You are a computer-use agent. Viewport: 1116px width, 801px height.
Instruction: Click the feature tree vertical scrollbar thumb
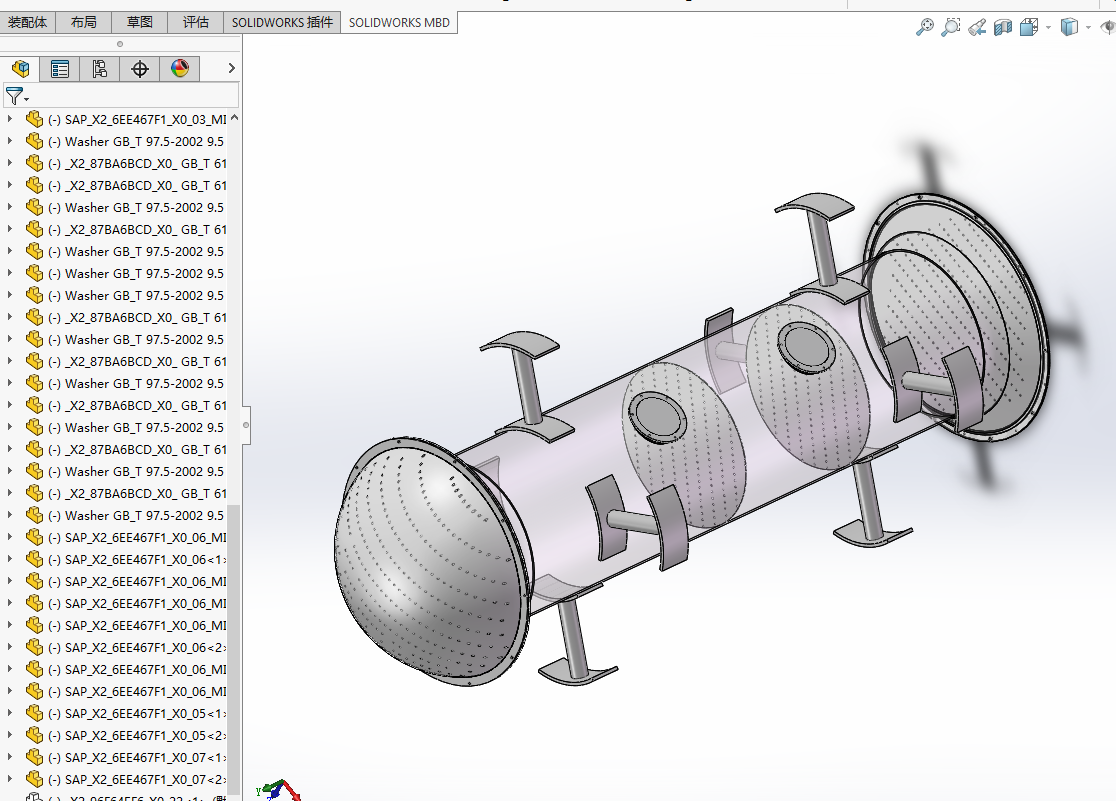(233, 651)
